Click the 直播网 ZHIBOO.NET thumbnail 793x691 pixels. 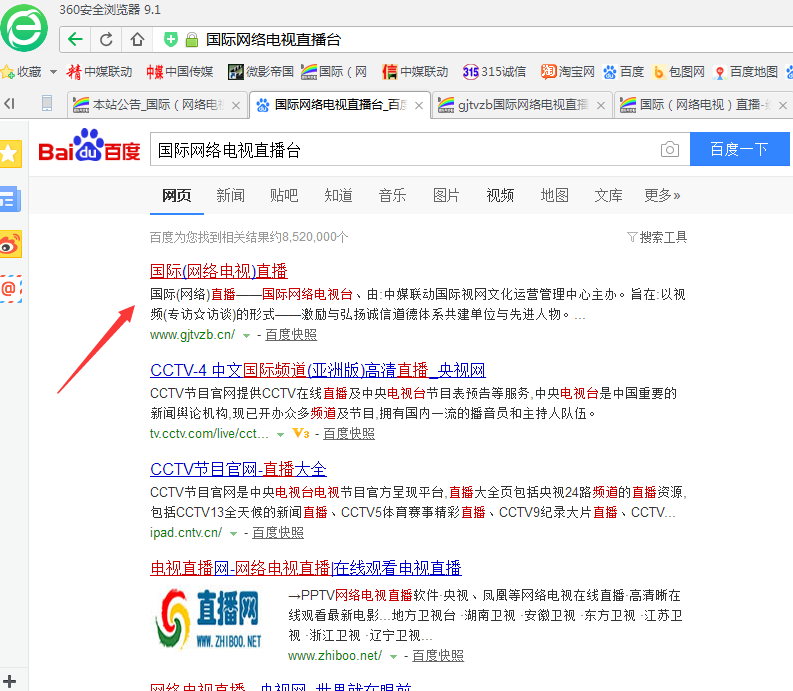[x=208, y=619]
